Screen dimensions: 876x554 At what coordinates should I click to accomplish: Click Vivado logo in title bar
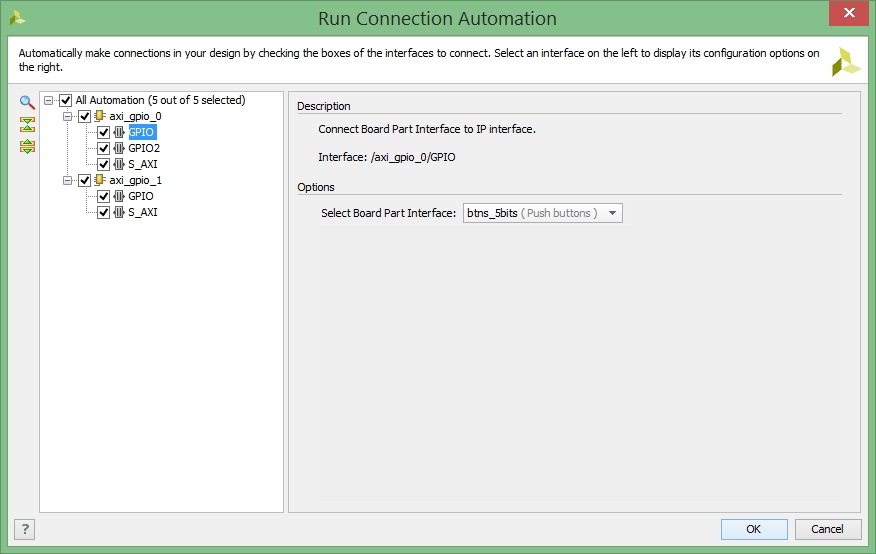click(17, 18)
